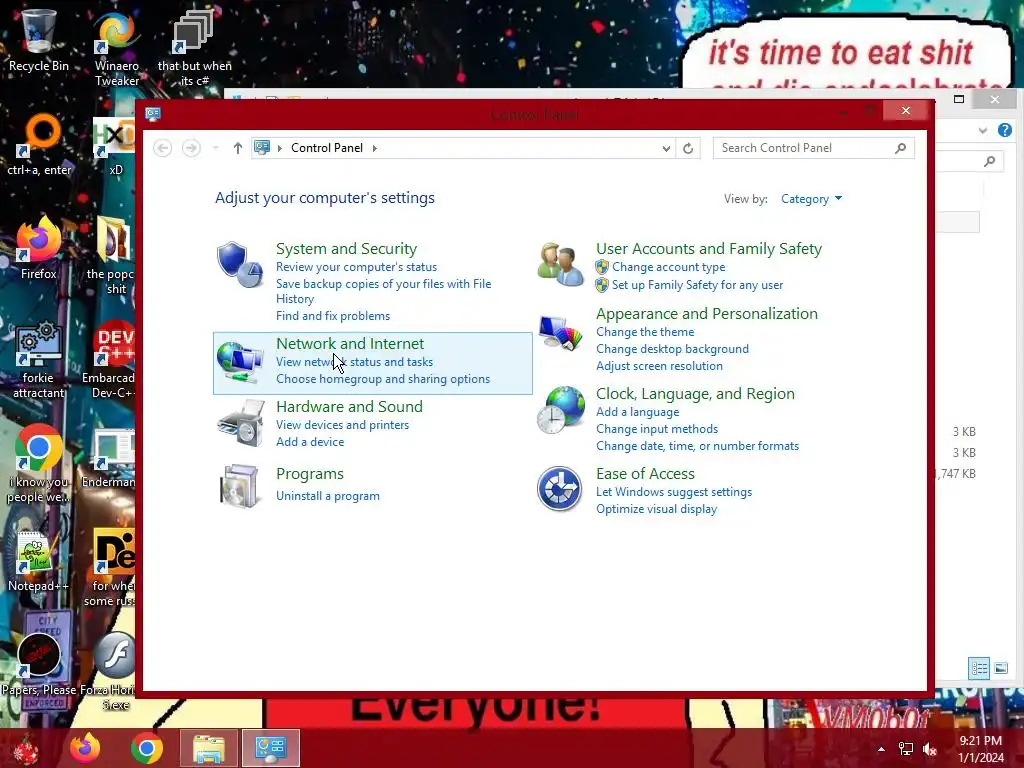Open the Recycle Bin desktop icon

(38, 40)
